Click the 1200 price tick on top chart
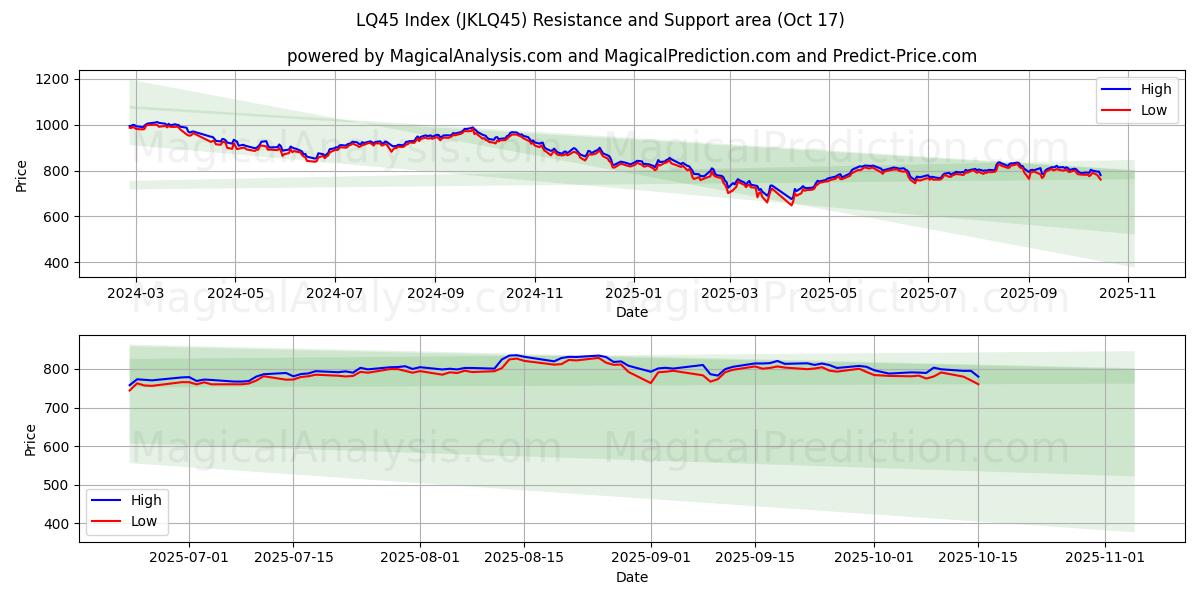 coord(50,79)
